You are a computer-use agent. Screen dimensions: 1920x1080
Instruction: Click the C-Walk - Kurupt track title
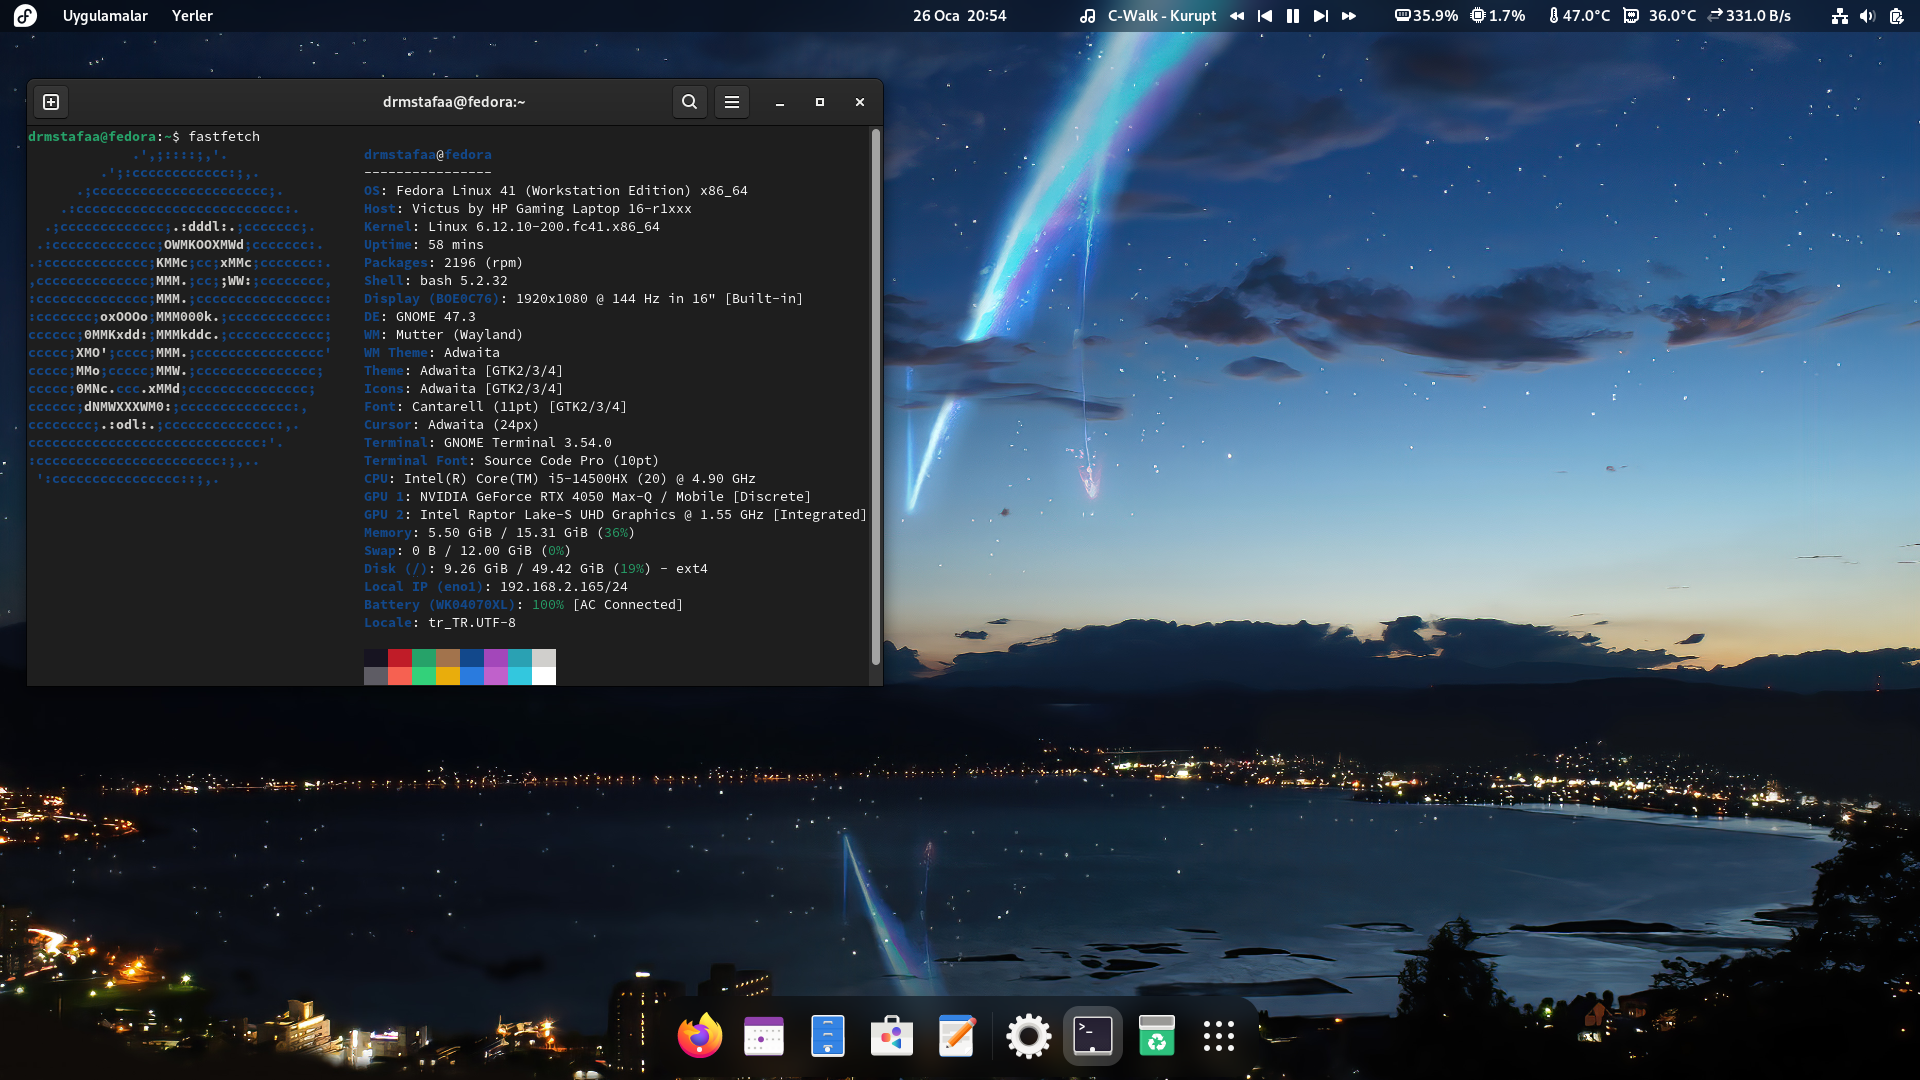[1162, 16]
